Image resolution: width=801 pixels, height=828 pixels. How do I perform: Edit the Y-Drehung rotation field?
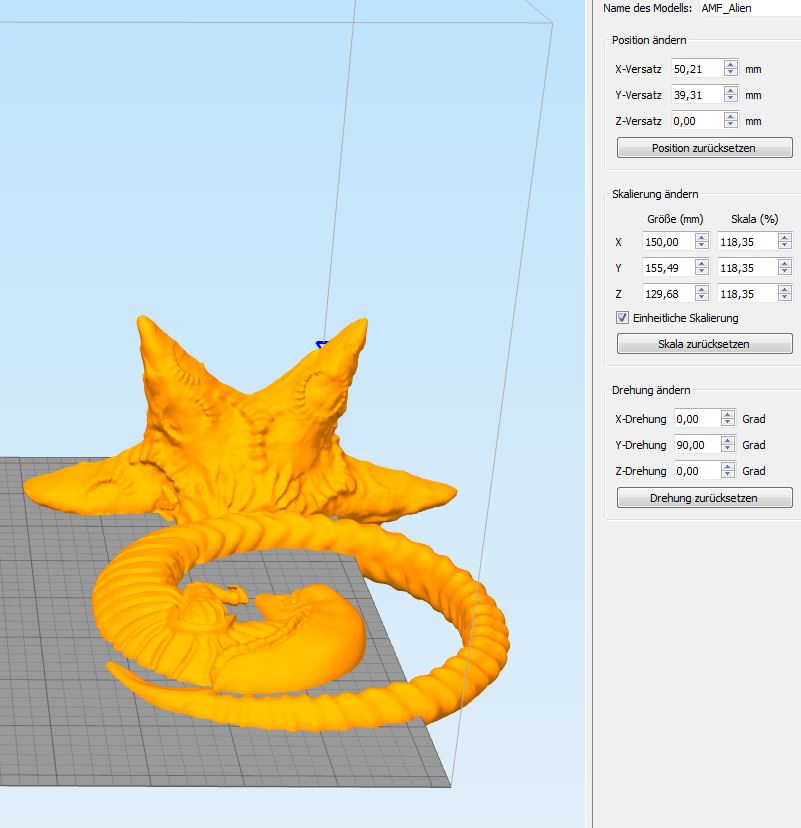(698, 445)
